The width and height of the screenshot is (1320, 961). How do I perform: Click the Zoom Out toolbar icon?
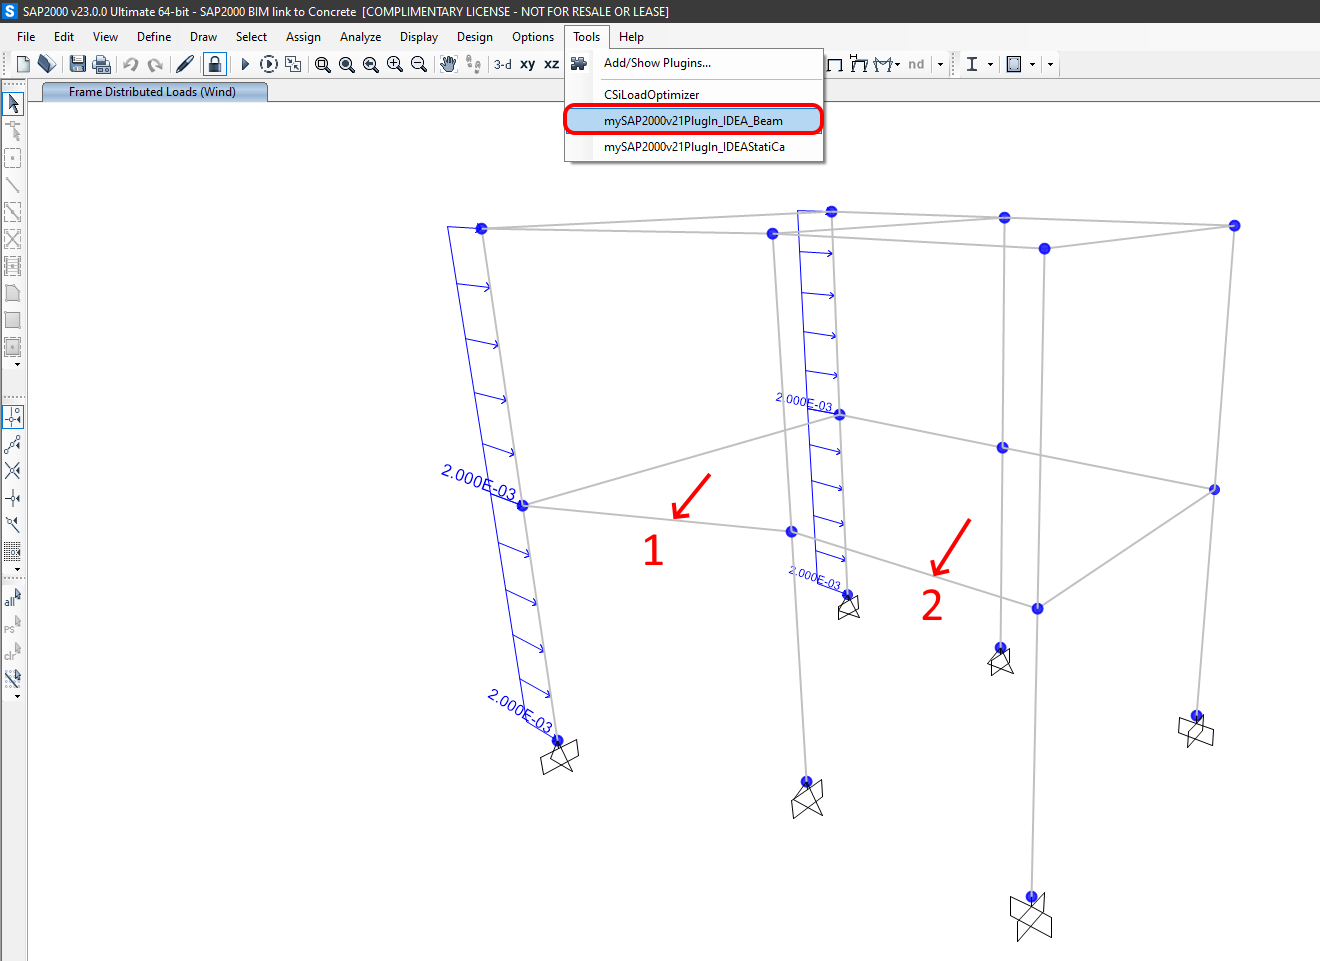pos(419,64)
